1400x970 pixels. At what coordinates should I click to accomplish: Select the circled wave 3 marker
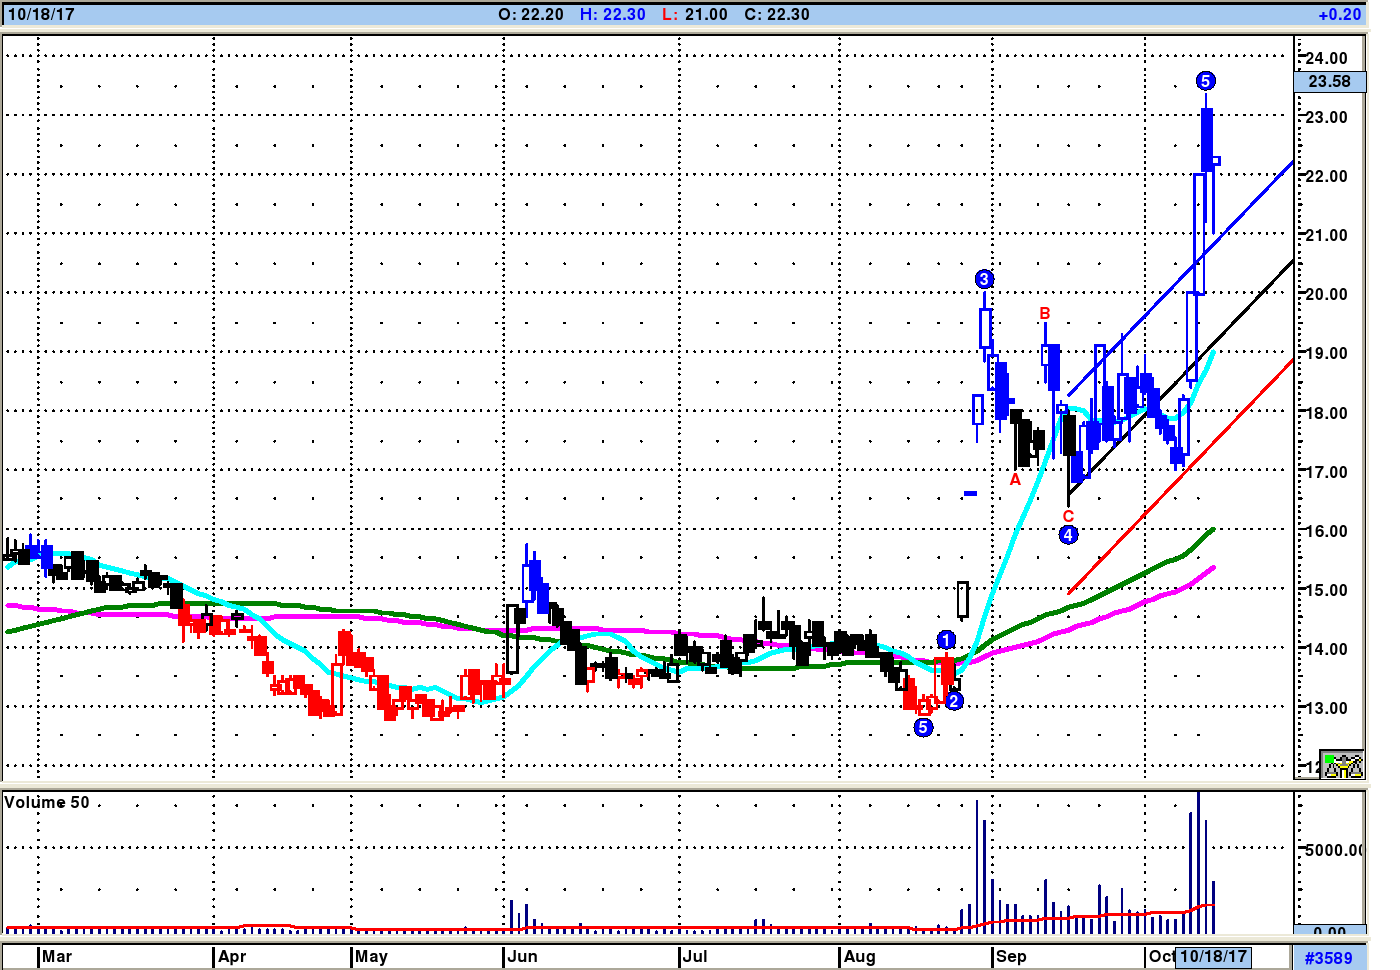click(984, 279)
